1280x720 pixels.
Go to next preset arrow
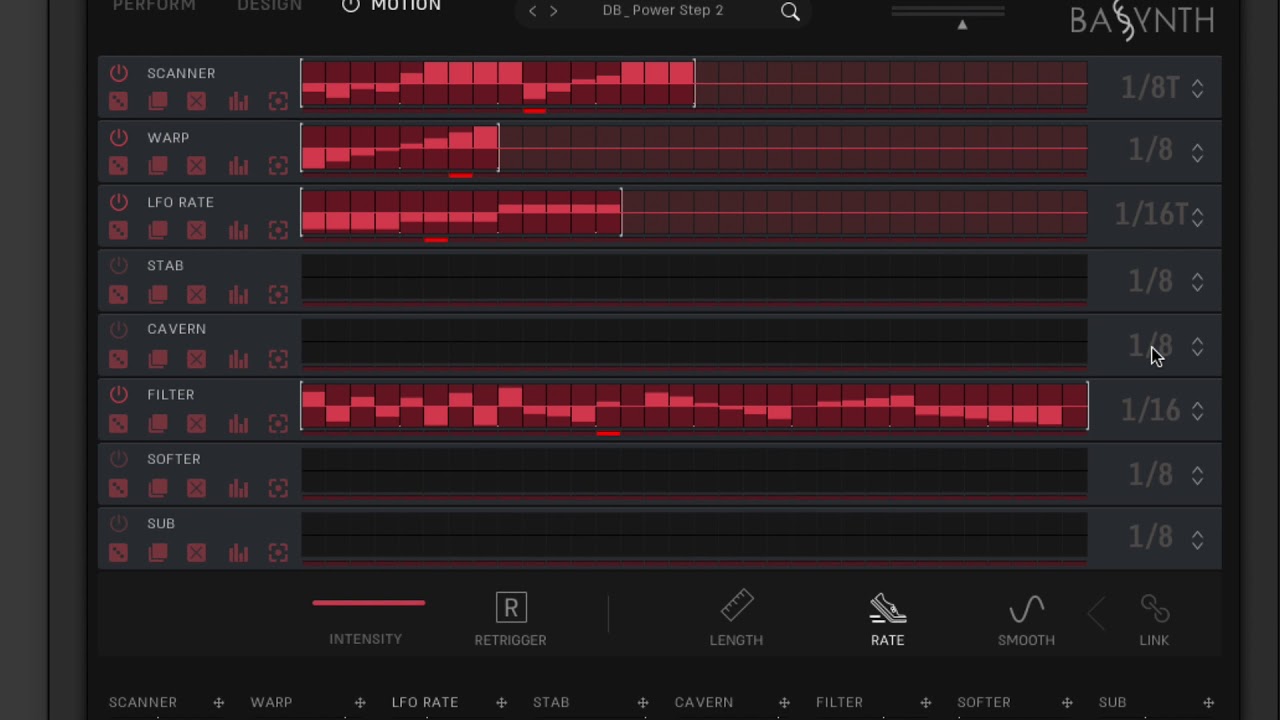[554, 11]
